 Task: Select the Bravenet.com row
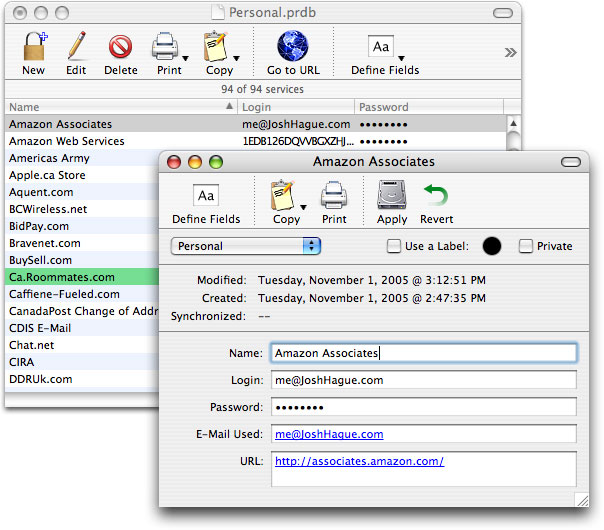pyautogui.click(x=82, y=243)
